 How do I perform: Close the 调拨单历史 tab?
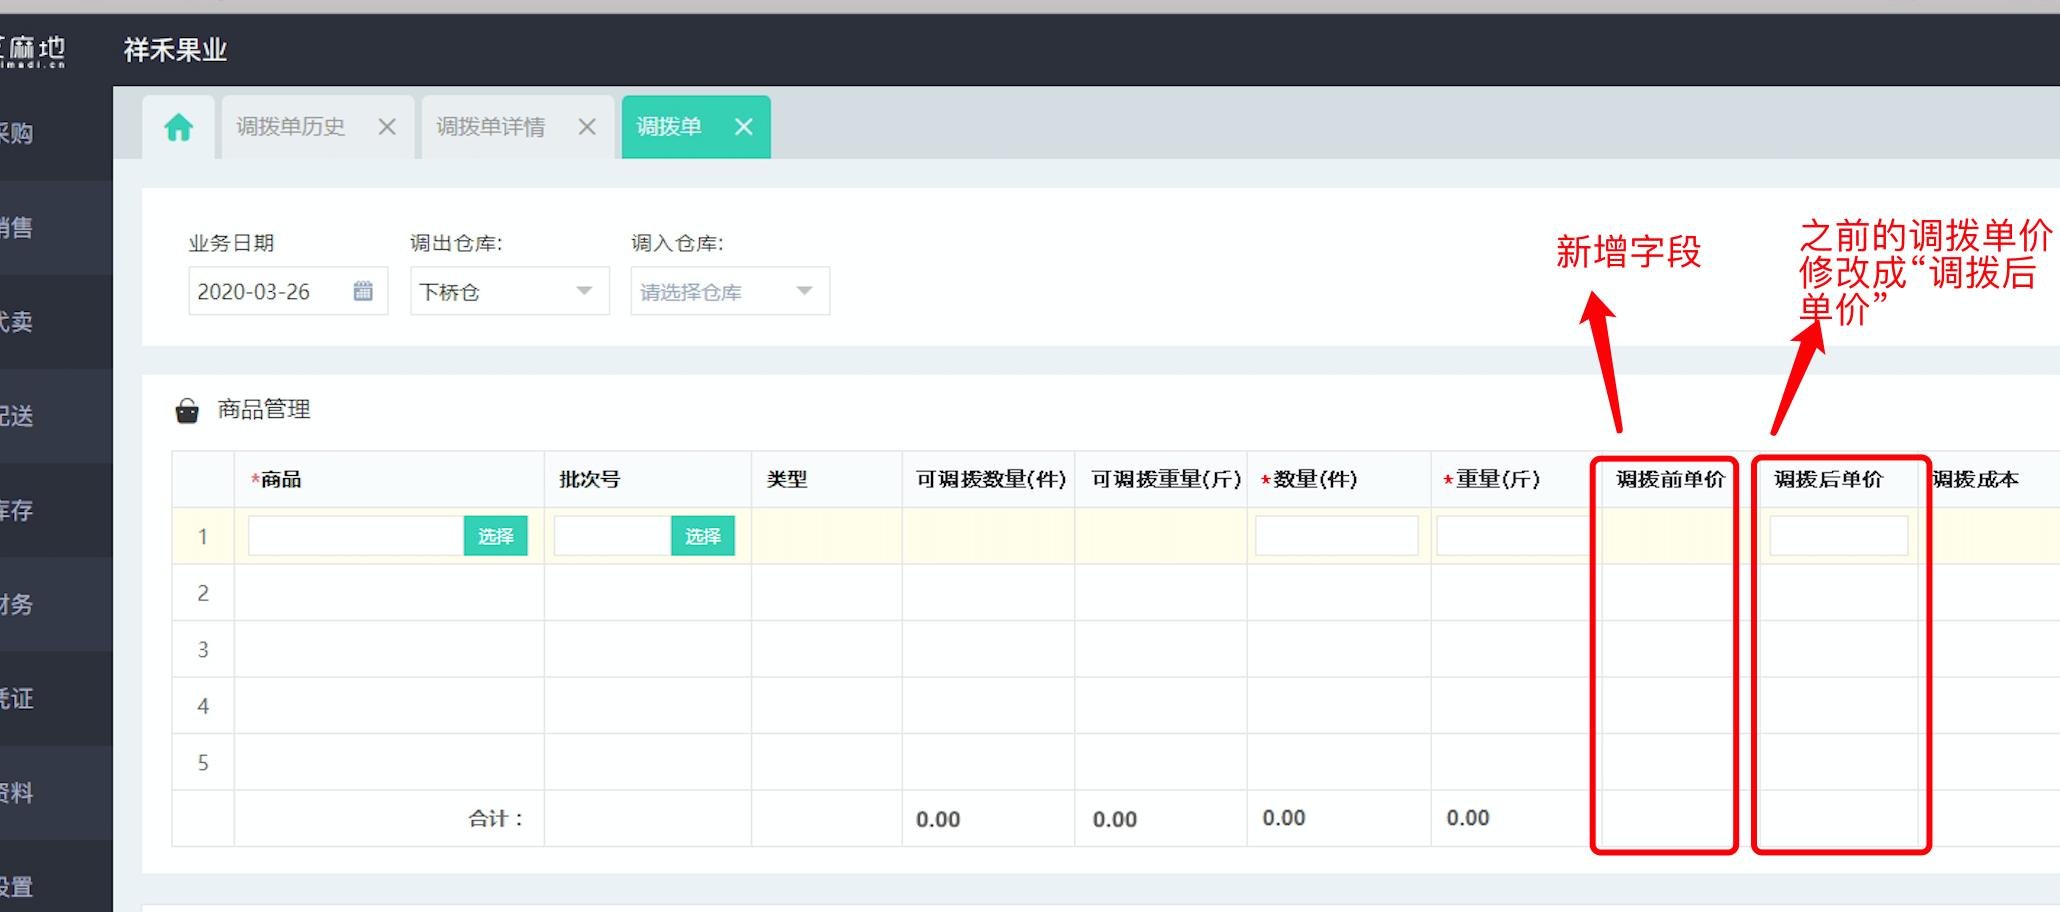[x=387, y=127]
